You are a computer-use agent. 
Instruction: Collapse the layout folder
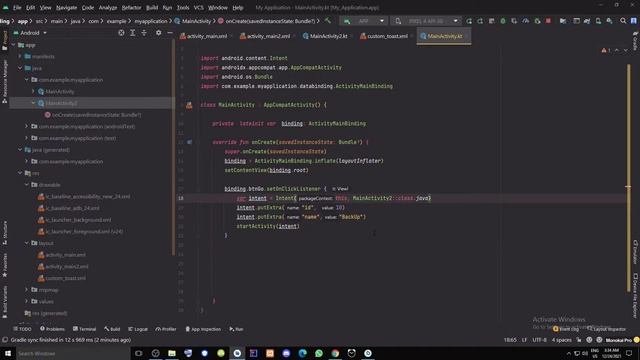[27, 243]
